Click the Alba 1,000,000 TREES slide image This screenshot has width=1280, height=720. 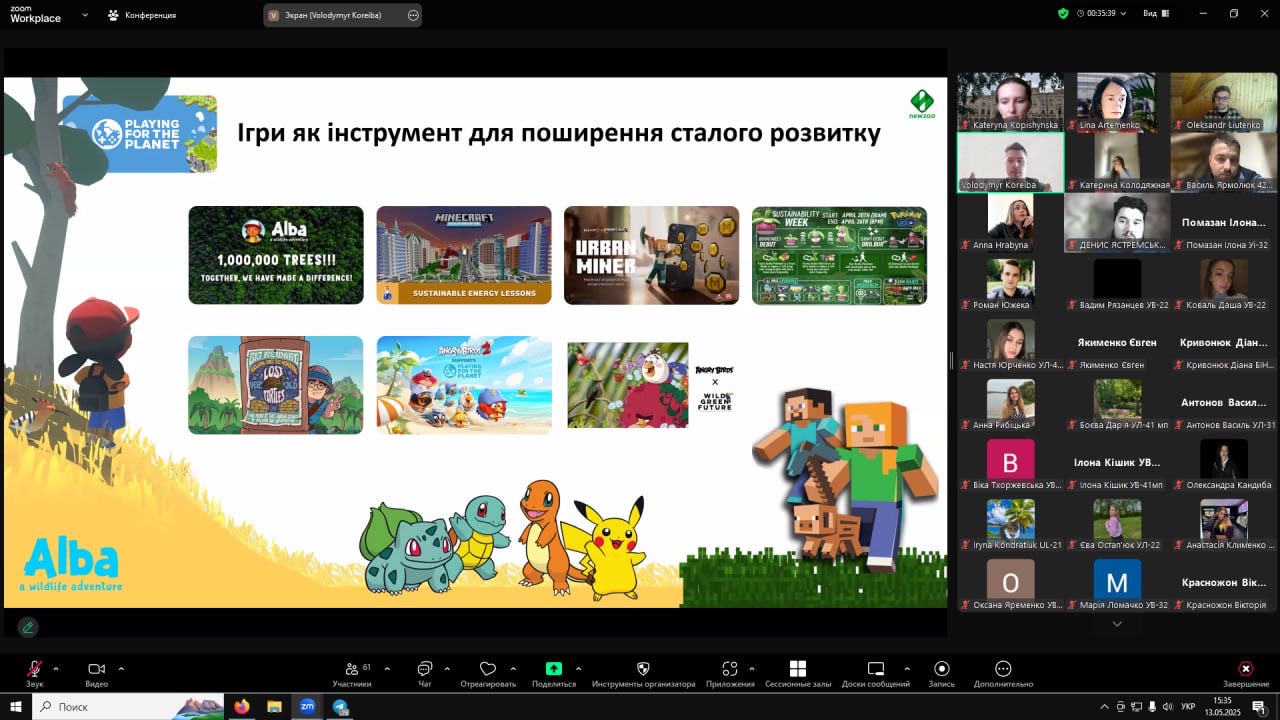pos(276,255)
